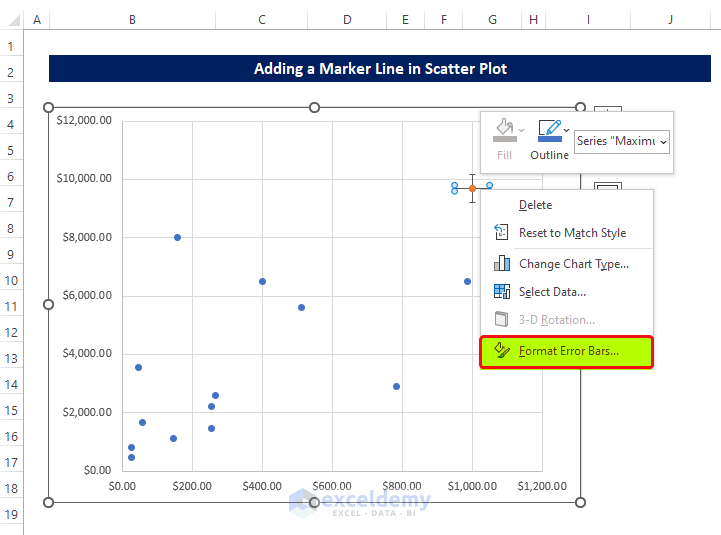Click the Reset to Match Style icon
This screenshot has height=535, width=721.
pos(501,233)
